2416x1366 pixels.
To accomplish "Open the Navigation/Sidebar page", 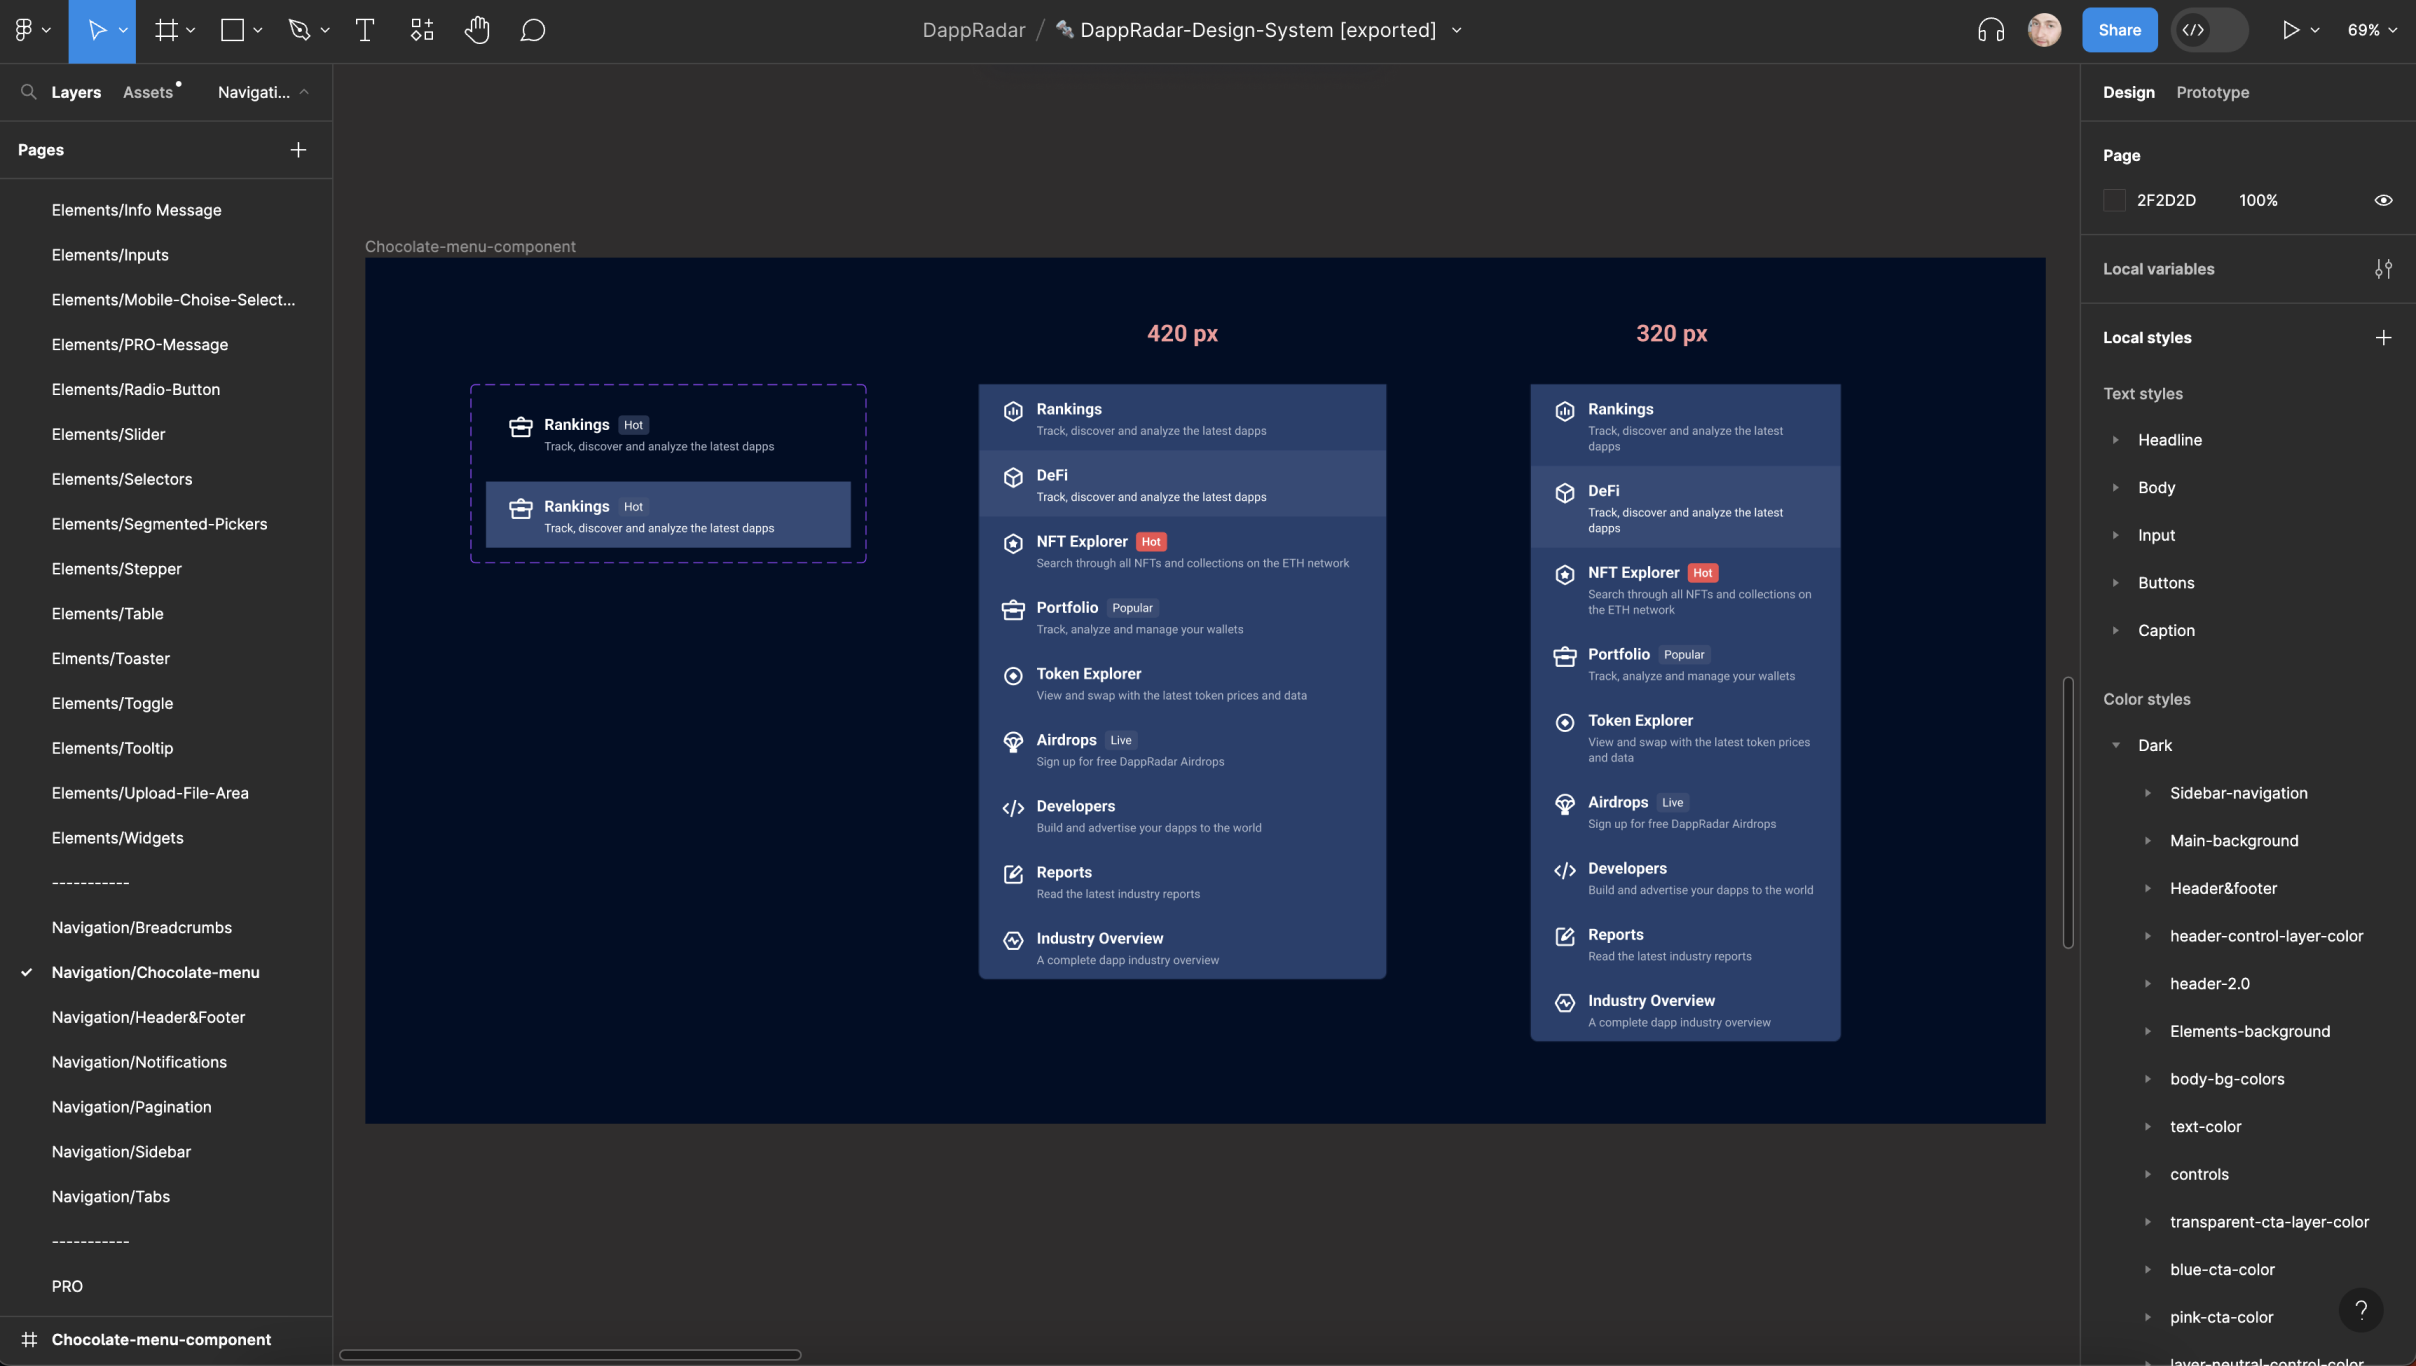I will [x=121, y=1152].
